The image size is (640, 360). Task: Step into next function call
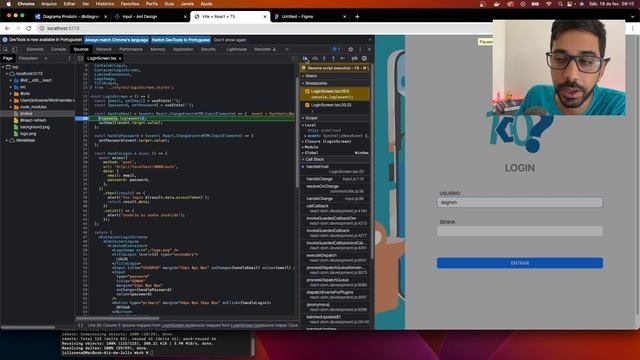pyautogui.click(x=324, y=59)
